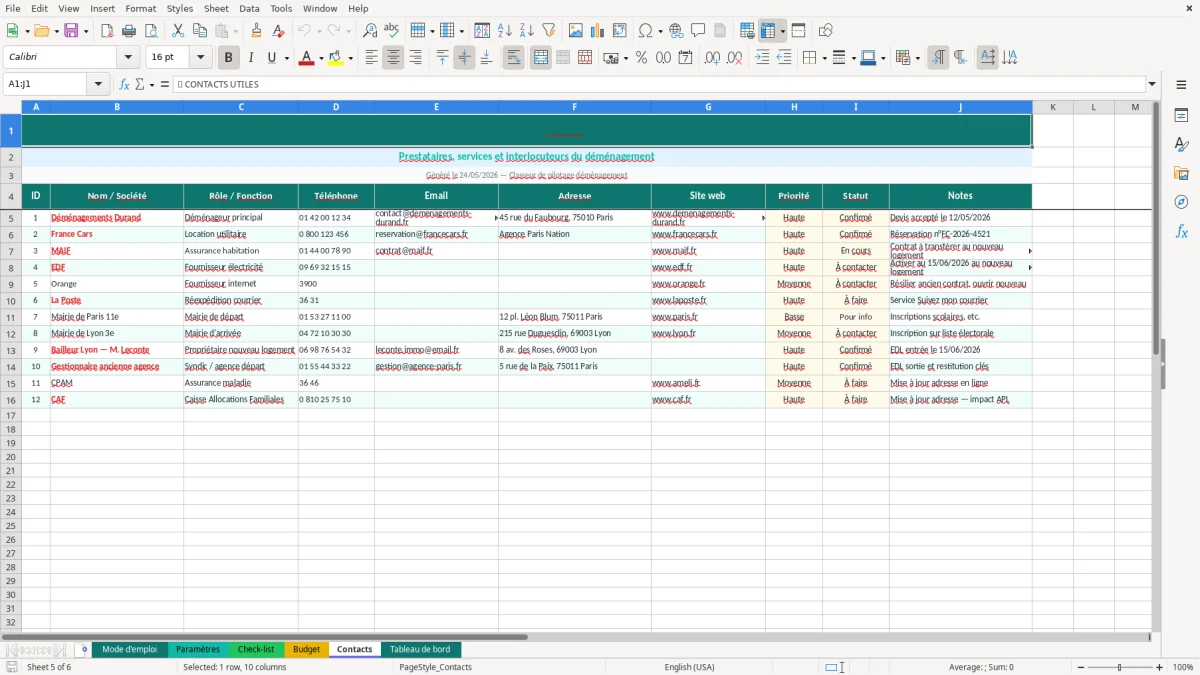Click the contrat@maif.fr email cell
1200x675 pixels.
pyautogui.click(x=436, y=251)
